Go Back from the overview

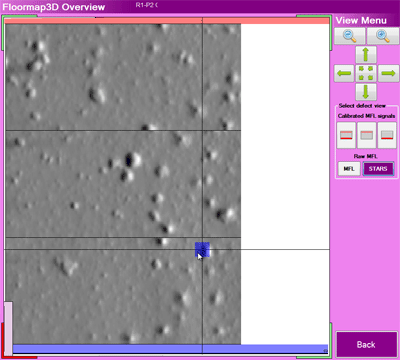pyautogui.click(x=366, y=344)
